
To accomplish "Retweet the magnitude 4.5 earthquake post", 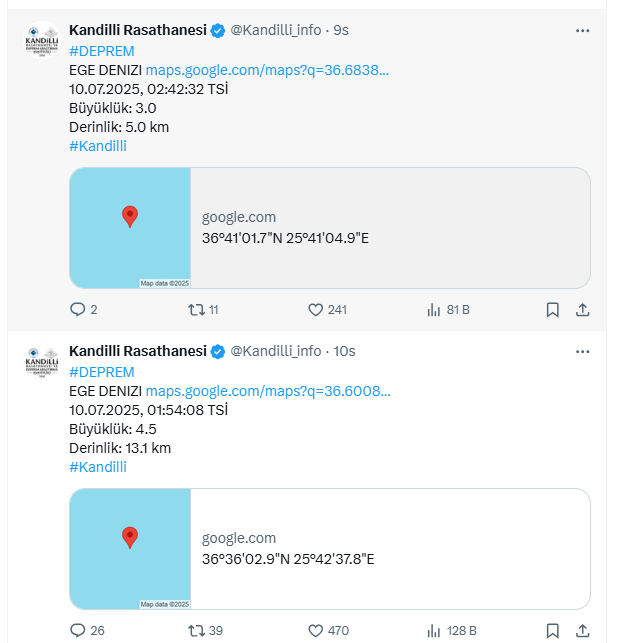I will pyautogui.click(x=196, y=631).
